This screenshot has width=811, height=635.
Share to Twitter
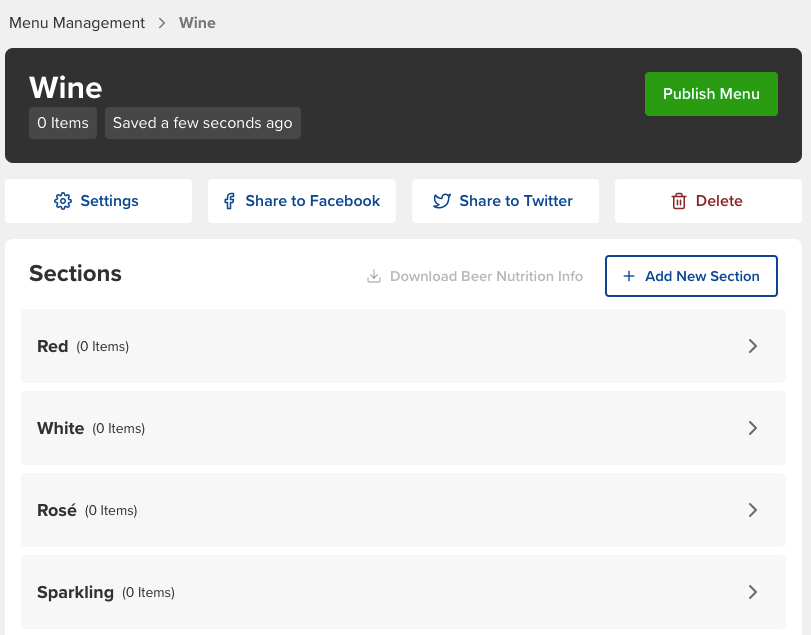505,201
